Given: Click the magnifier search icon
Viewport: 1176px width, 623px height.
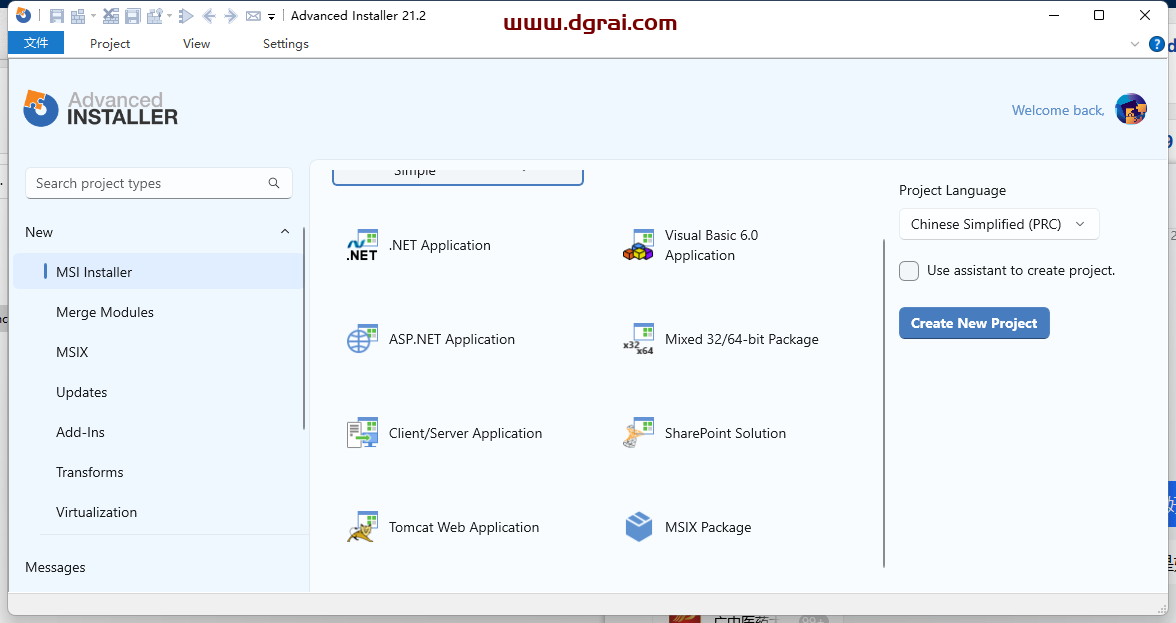Looking at the screenshot, I should point(274,183).
